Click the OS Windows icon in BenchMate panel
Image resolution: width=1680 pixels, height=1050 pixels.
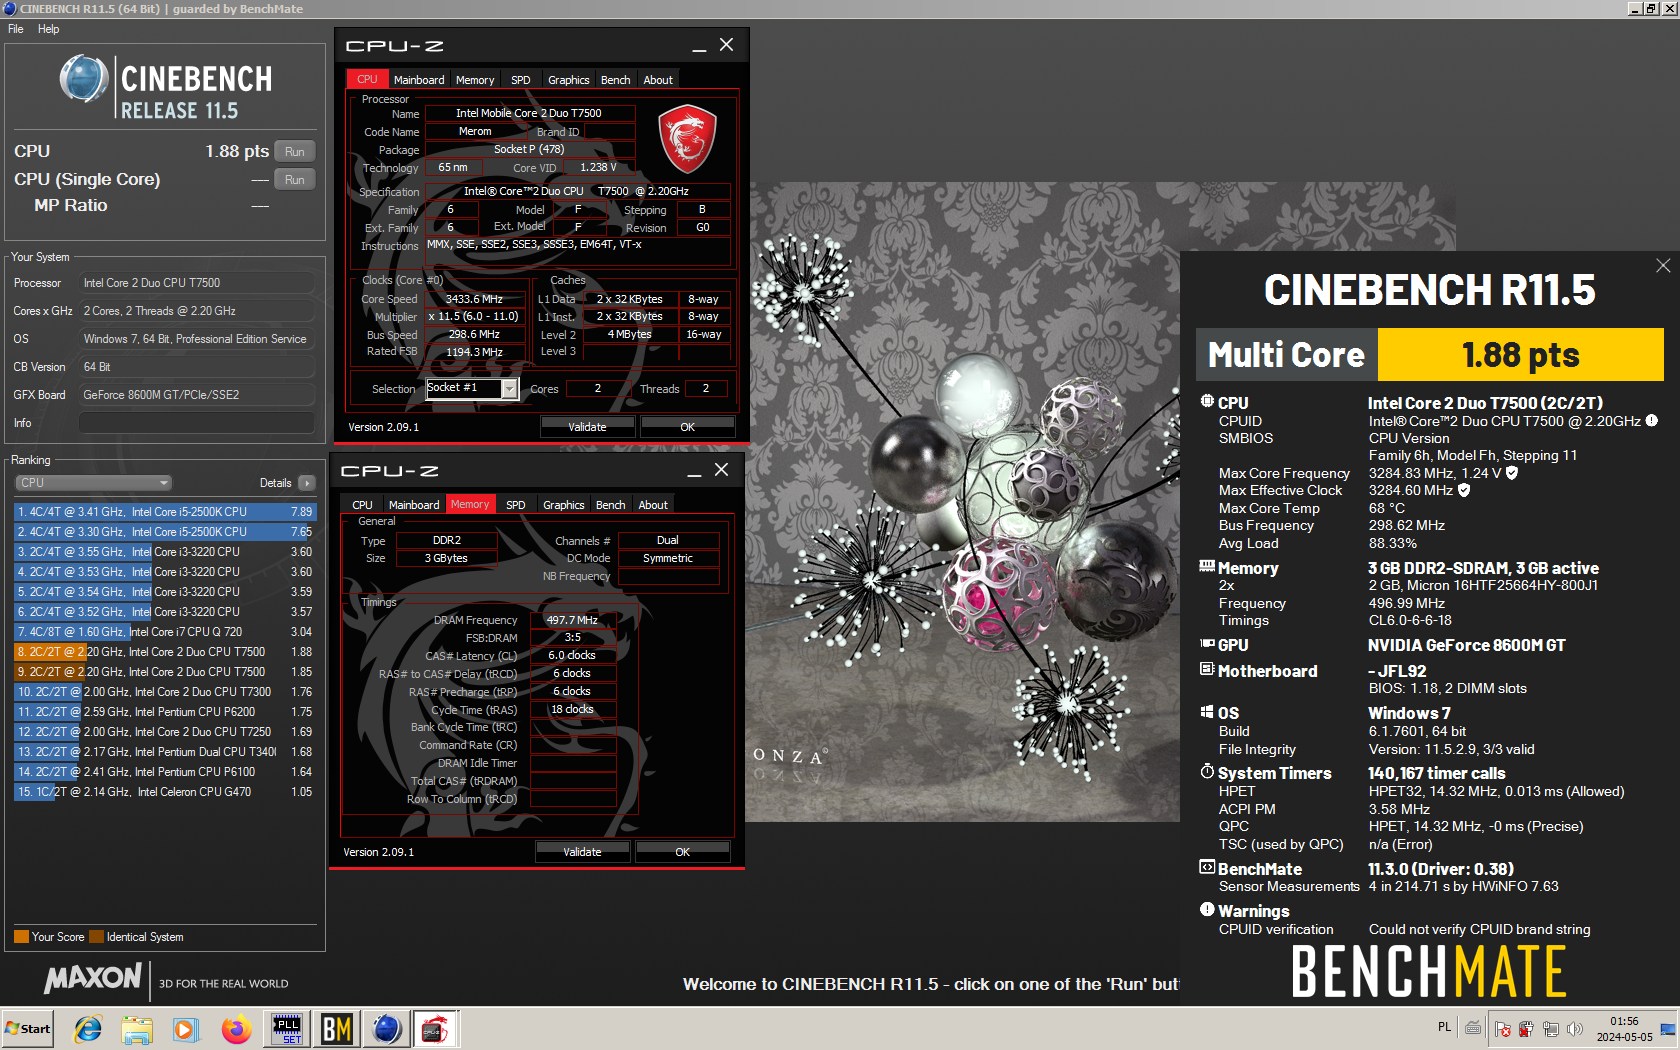(1207, 712)
